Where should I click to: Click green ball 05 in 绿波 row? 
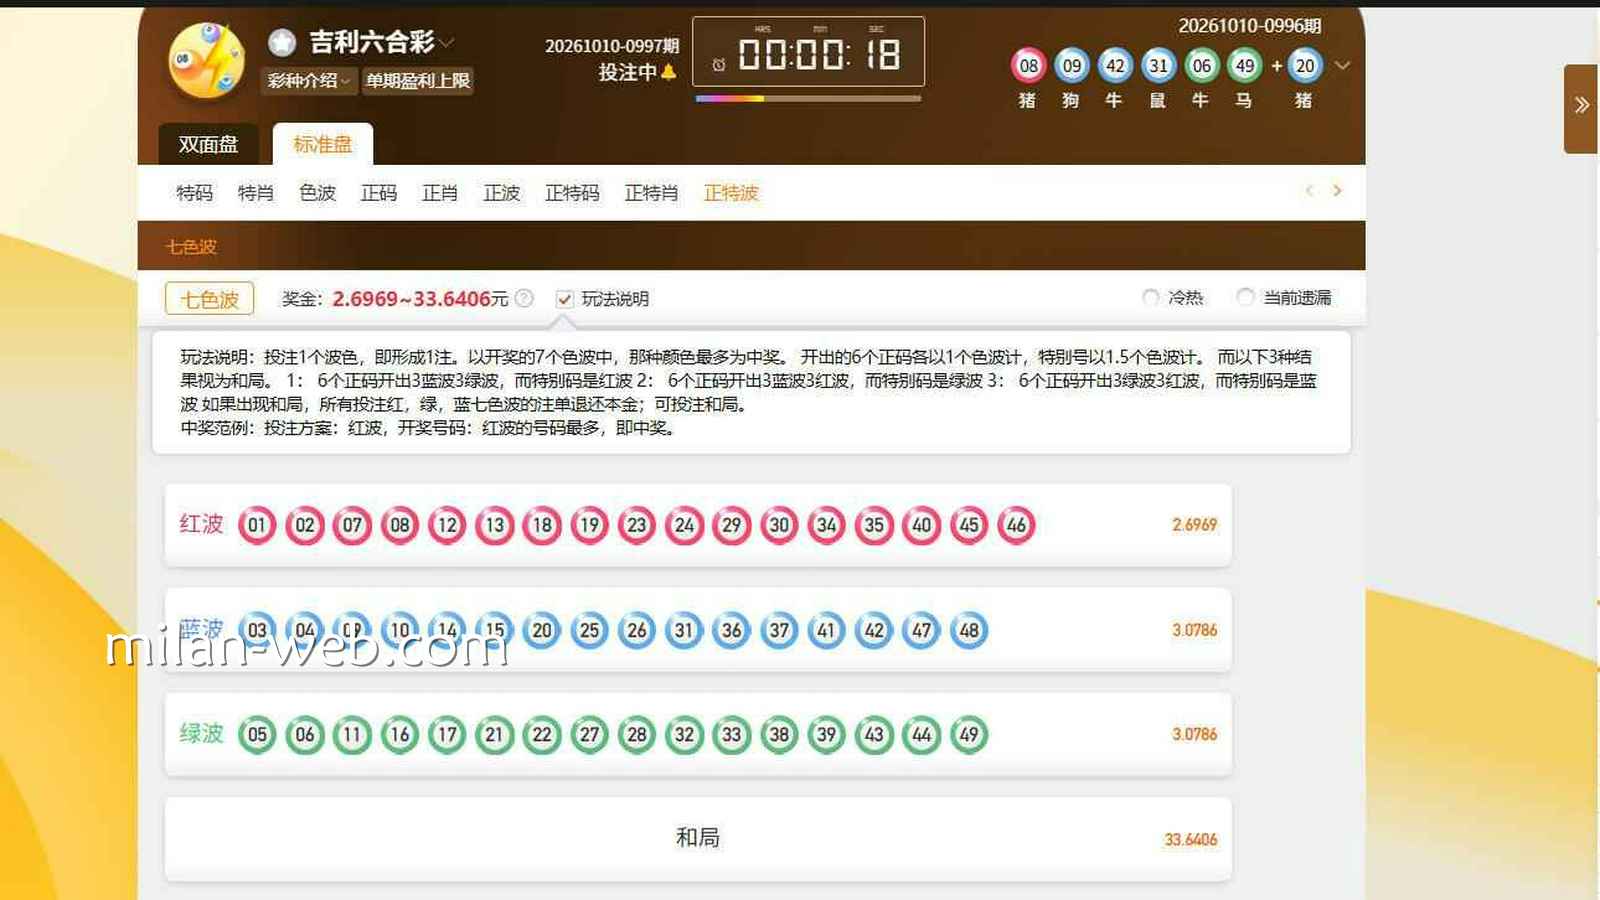(x=257, y=735)
